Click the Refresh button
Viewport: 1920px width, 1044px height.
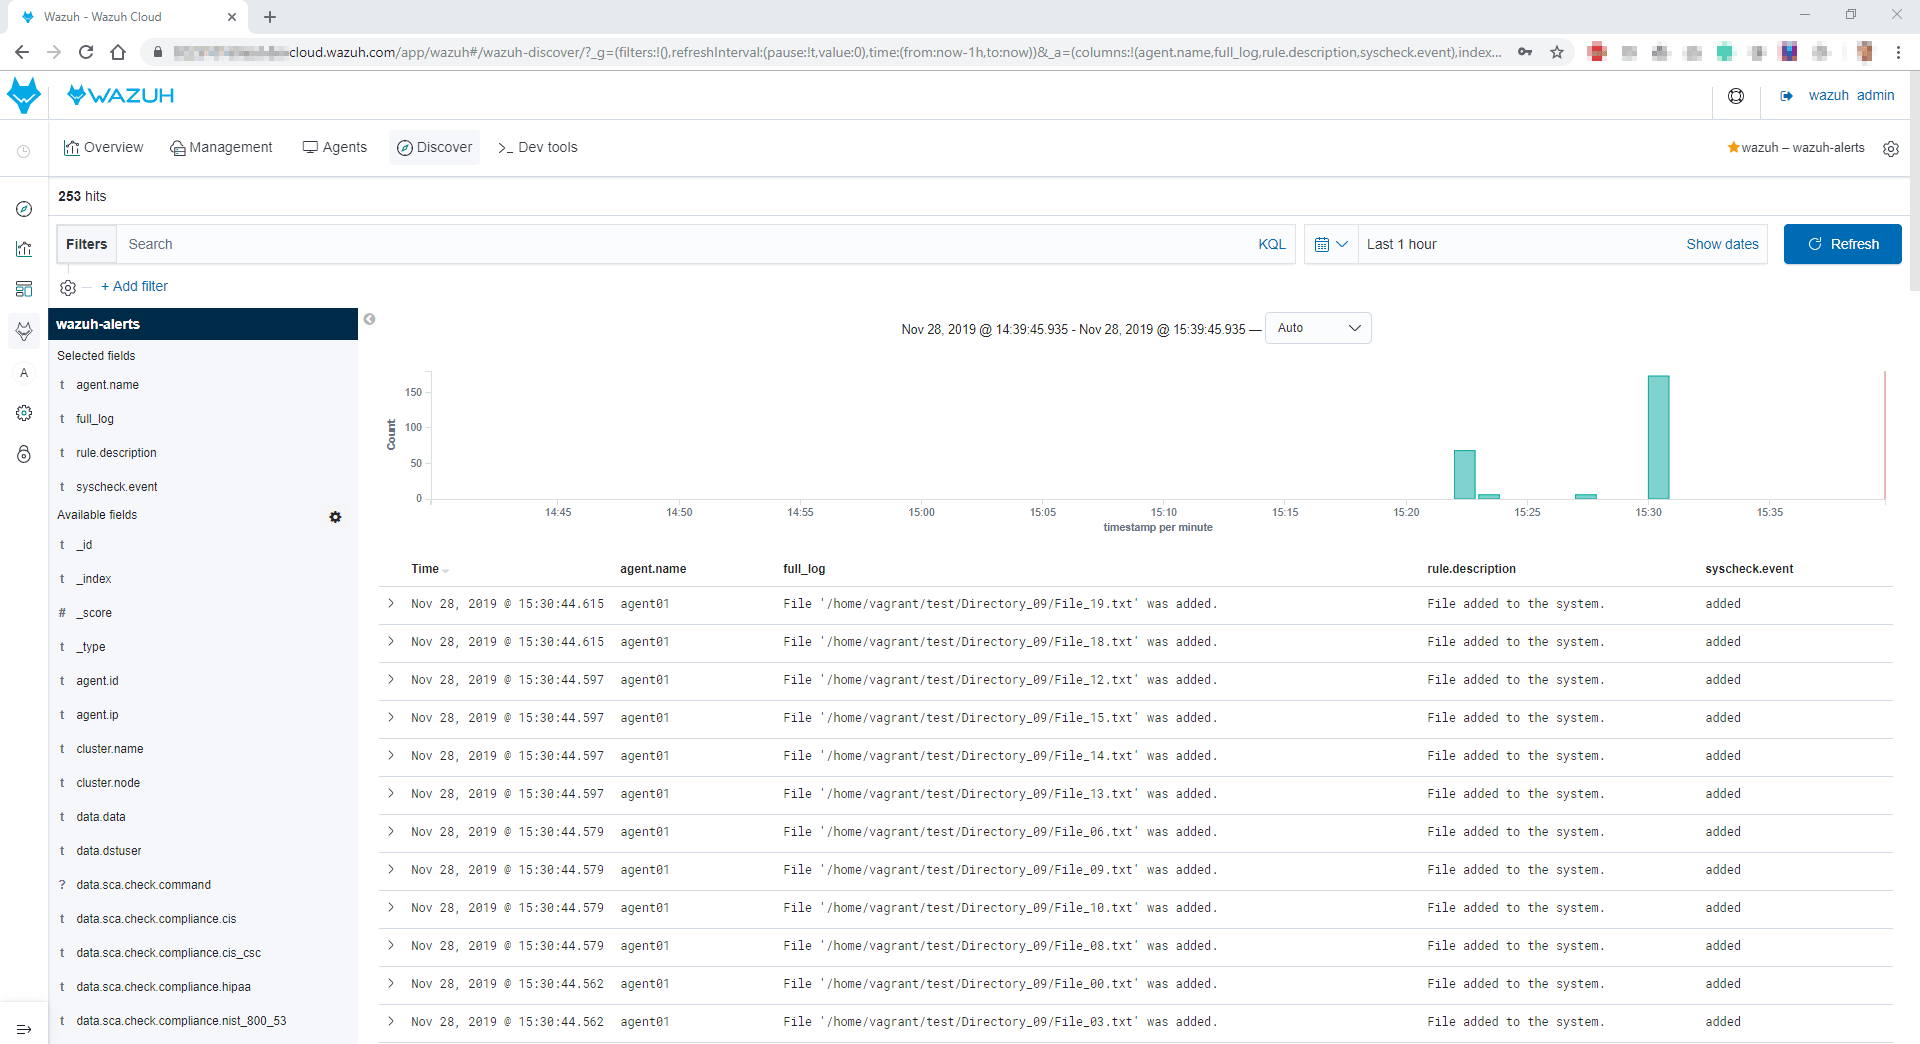click(x=1842, y=244)
